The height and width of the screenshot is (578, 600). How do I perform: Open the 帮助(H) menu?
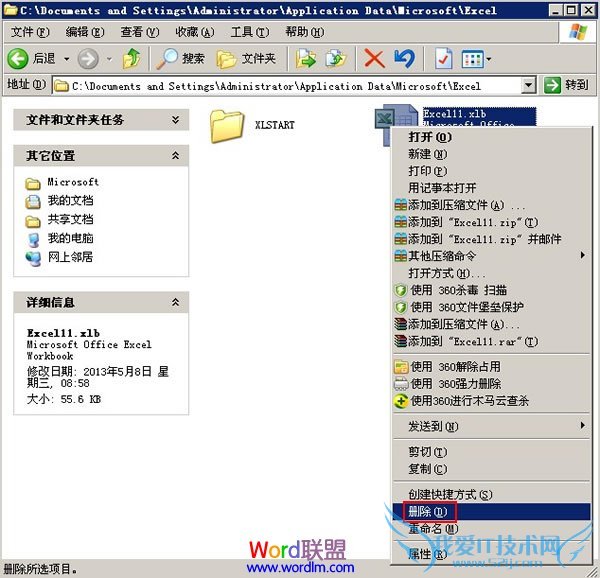tap(305, 32)
